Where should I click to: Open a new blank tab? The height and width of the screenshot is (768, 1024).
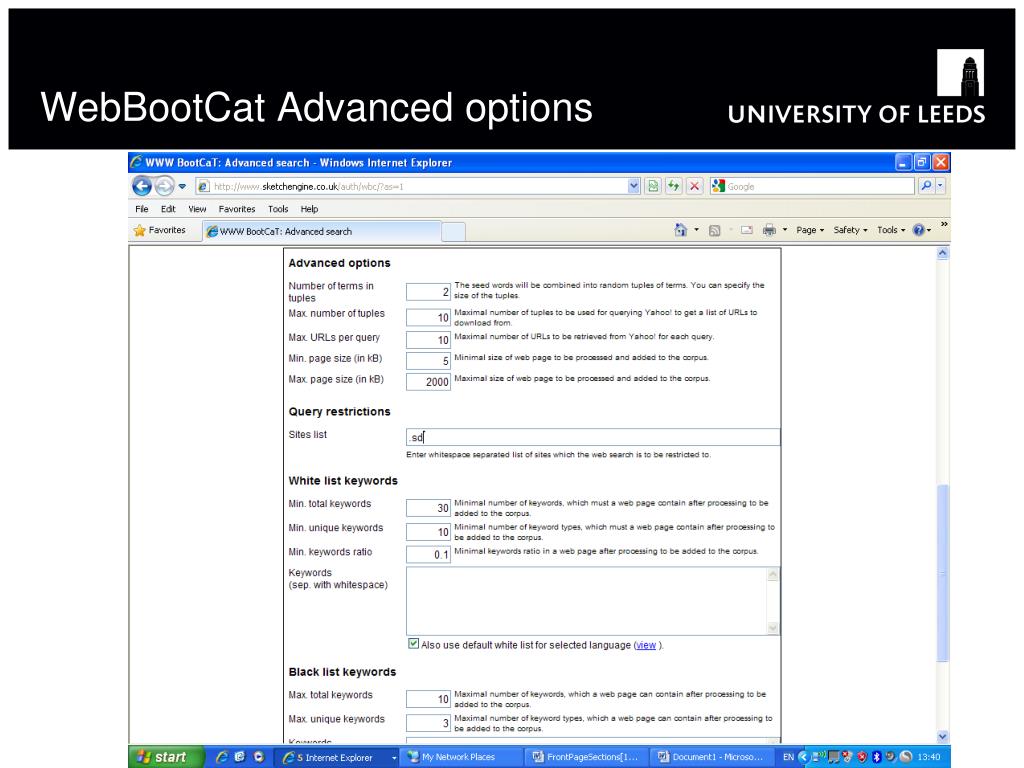[x=454, y=232]
